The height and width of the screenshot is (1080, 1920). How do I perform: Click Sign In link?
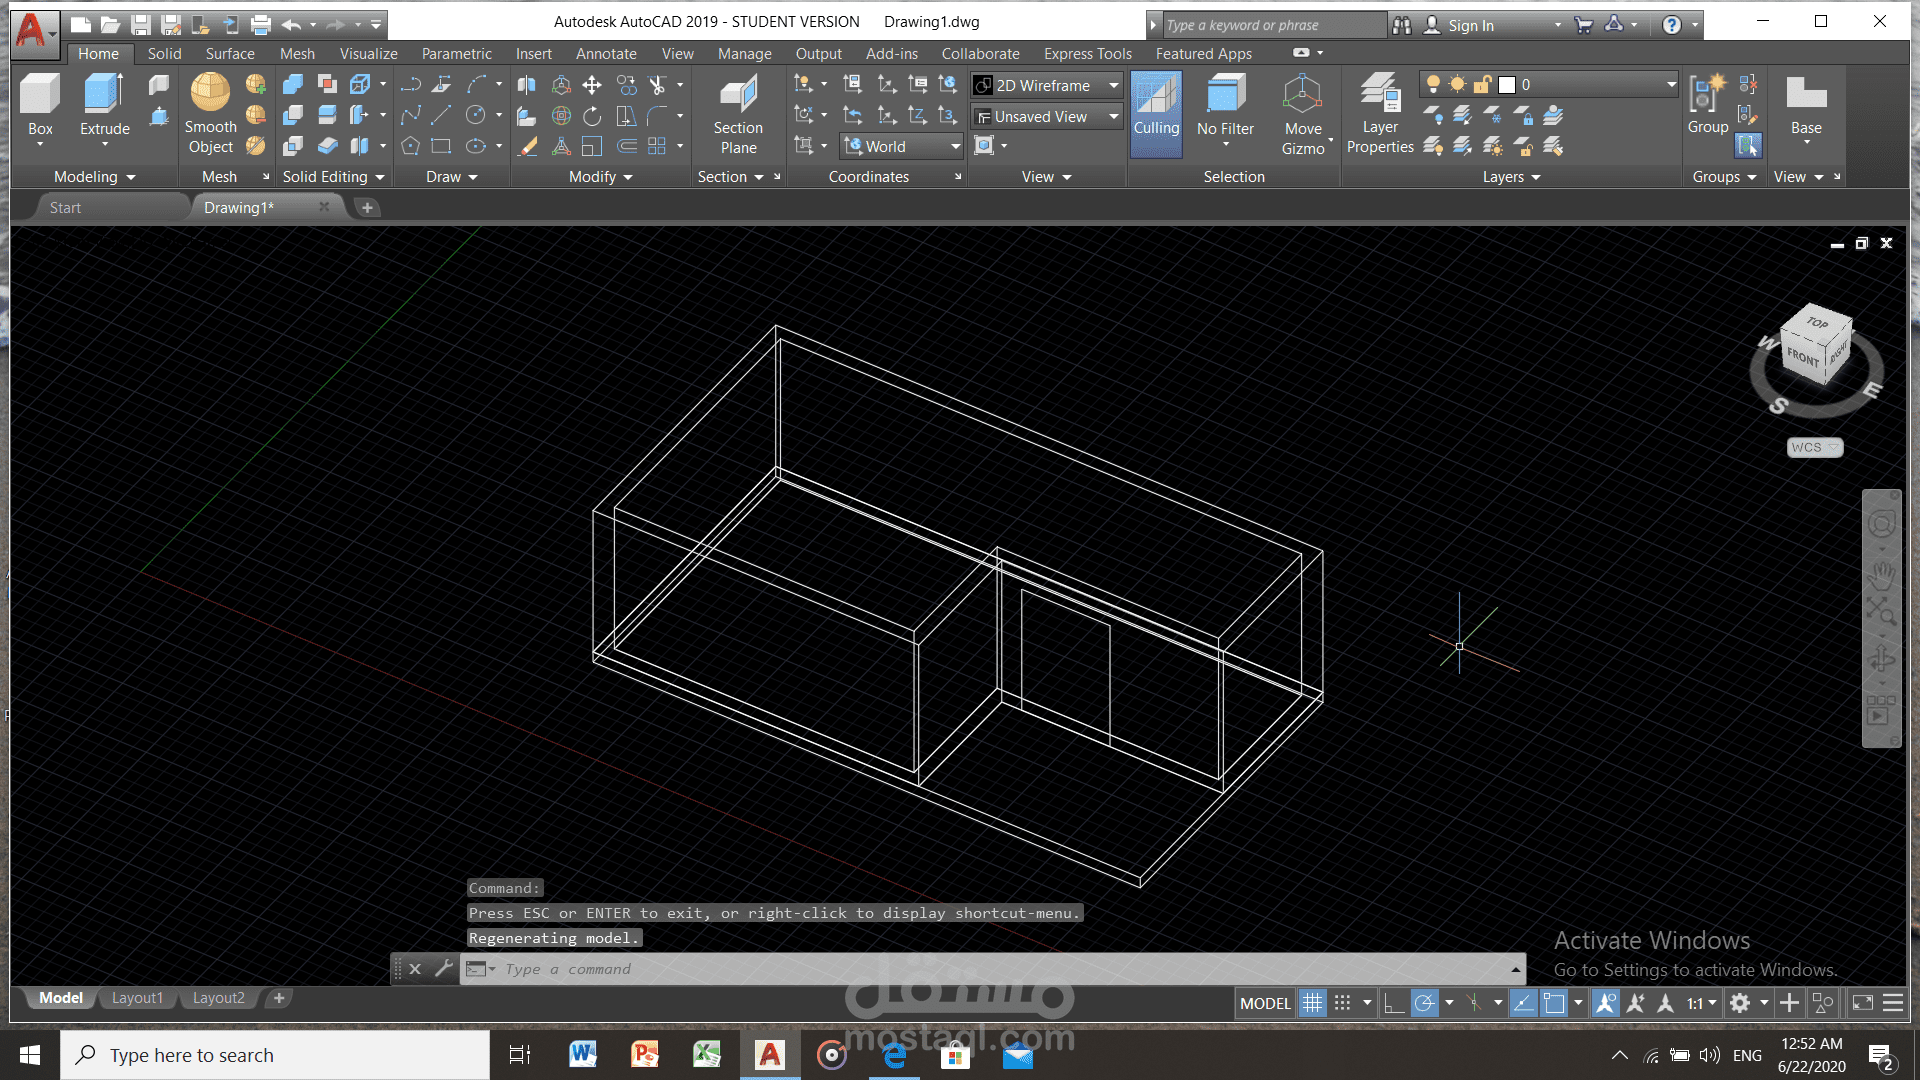(1470, 25)
